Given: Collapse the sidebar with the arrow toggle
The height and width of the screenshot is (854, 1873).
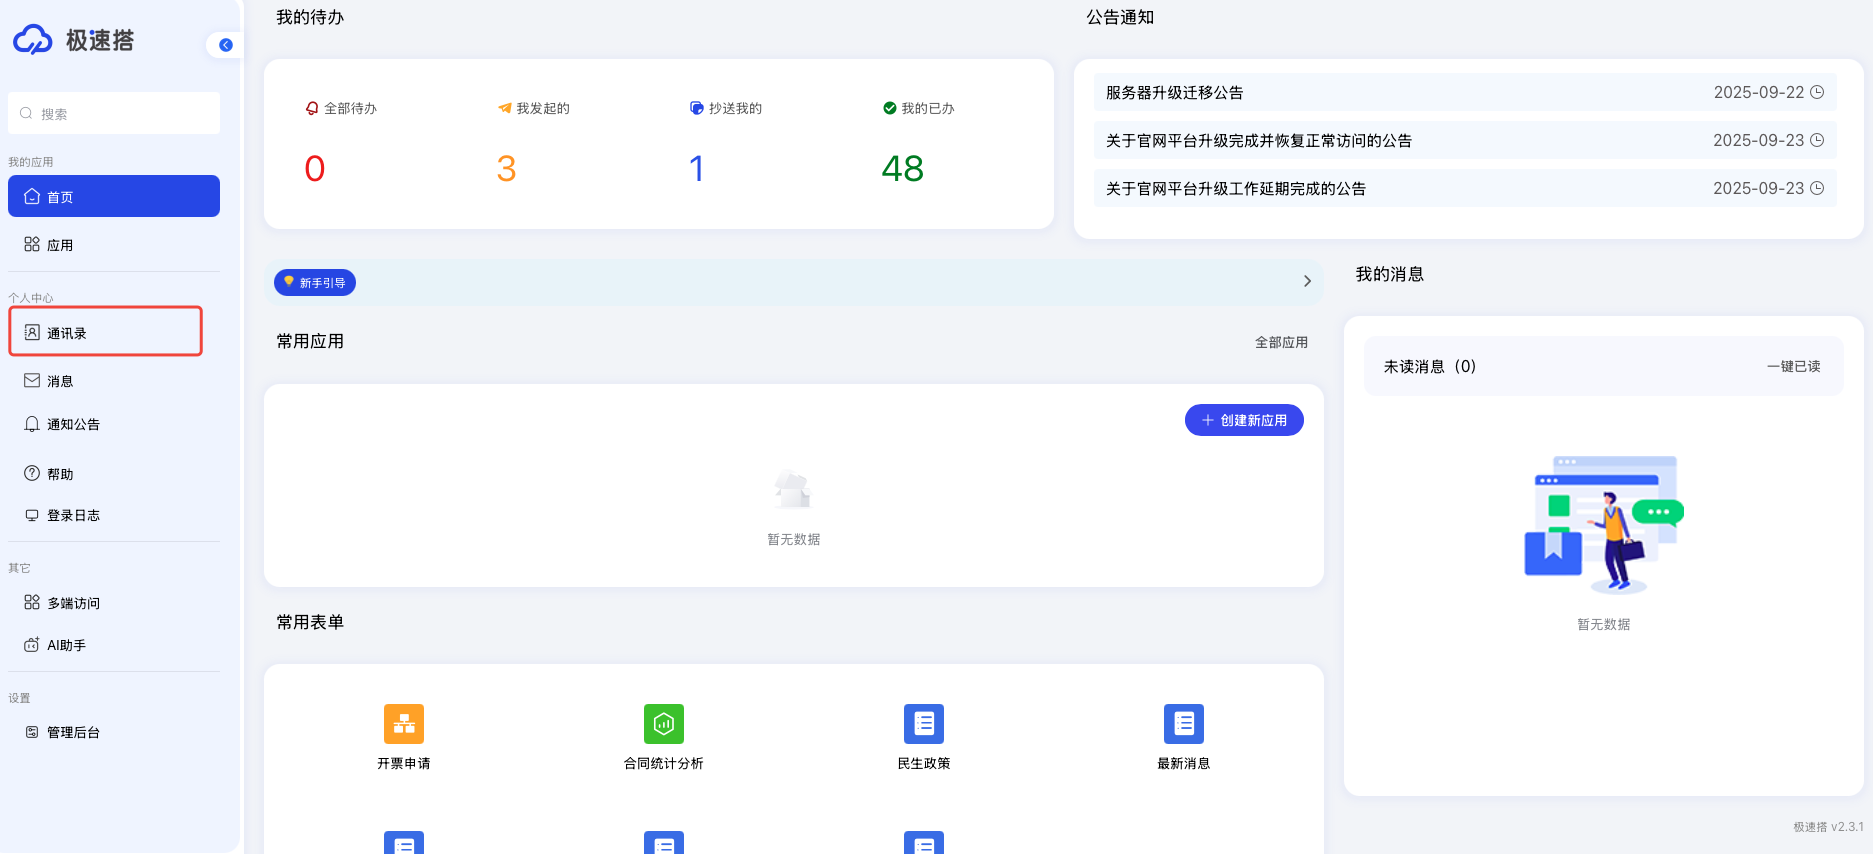Looking at the screenshot, I should (x=225, y=45).
